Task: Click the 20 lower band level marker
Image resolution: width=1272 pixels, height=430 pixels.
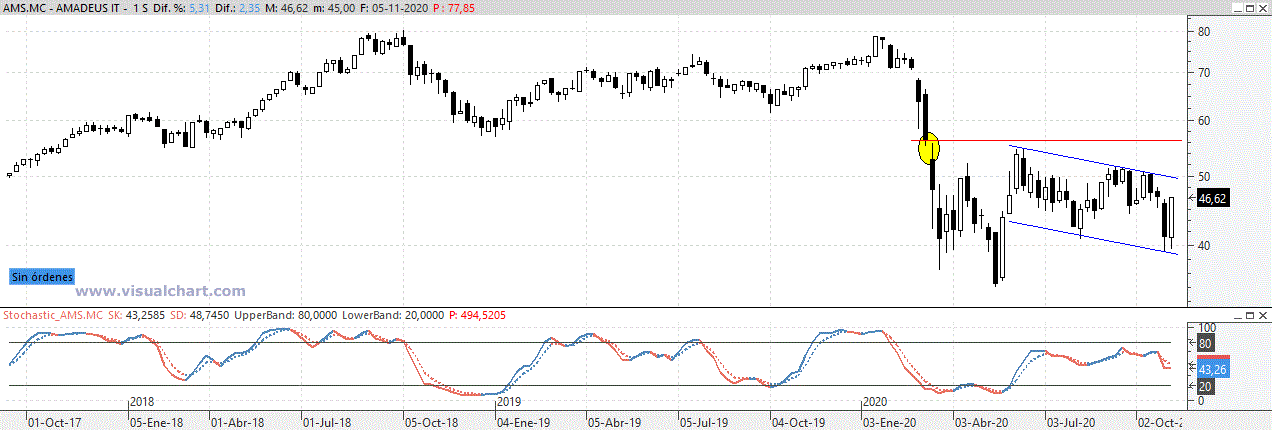Action: coord(1205,386)
